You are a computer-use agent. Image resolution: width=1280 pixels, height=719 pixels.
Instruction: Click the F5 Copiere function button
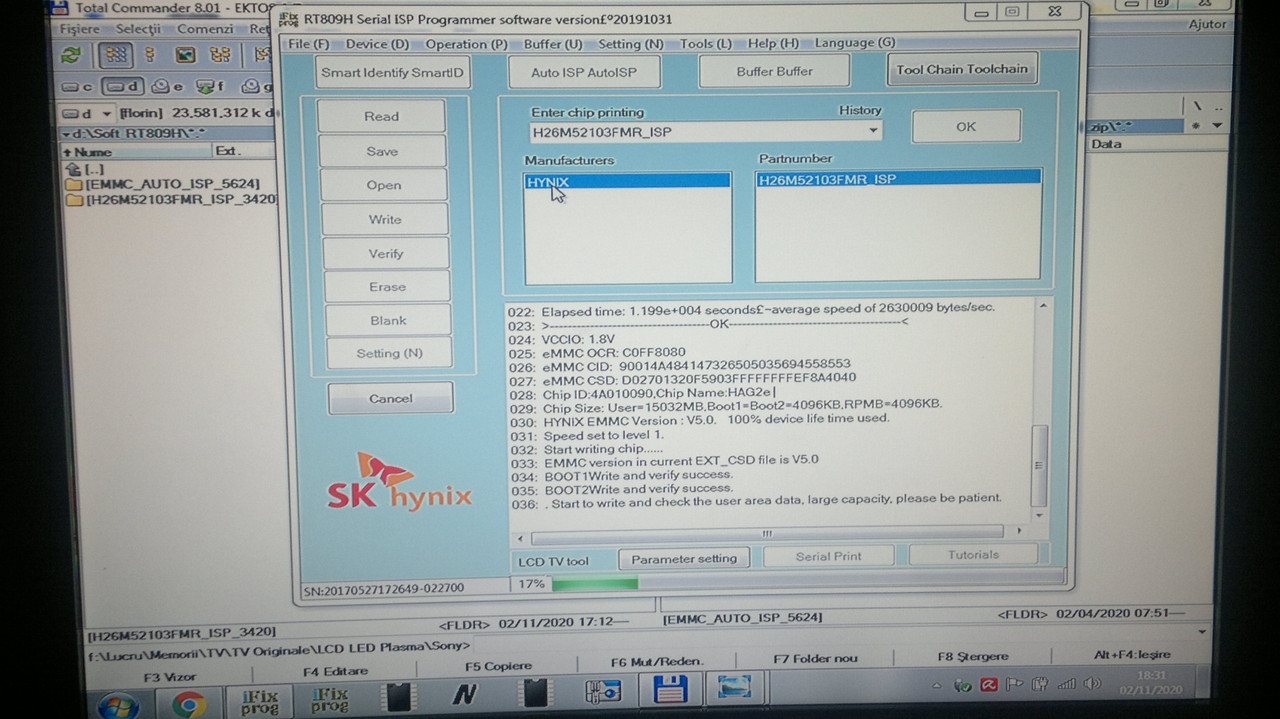[x=498, y=666]
